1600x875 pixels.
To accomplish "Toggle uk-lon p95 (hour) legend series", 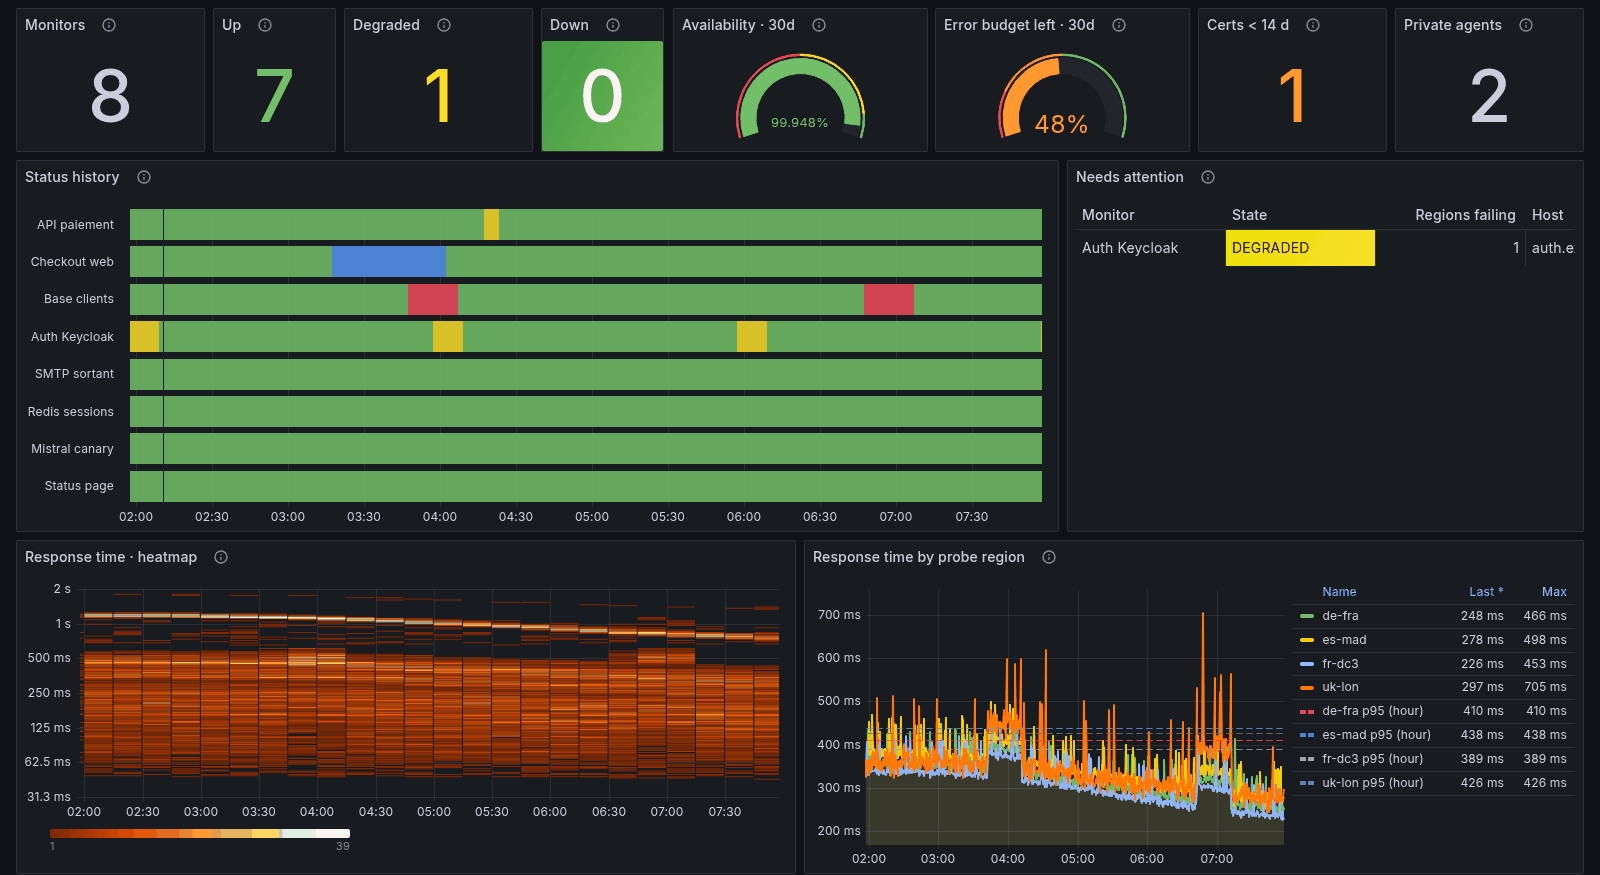I will coord(1372,783).
